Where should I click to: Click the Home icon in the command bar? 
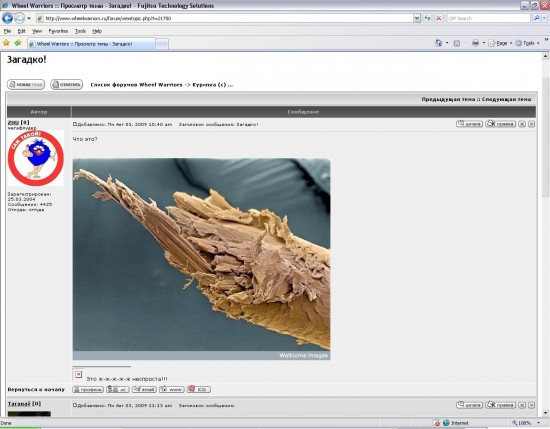point(438,43)
